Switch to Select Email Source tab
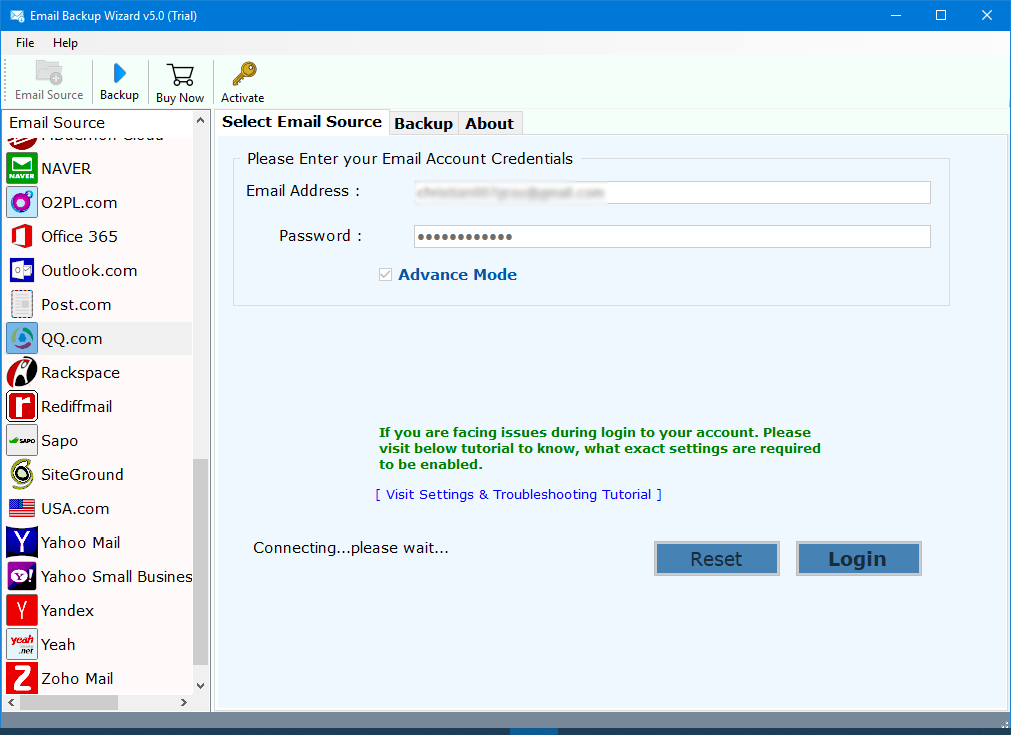 [x=302, y=122]
